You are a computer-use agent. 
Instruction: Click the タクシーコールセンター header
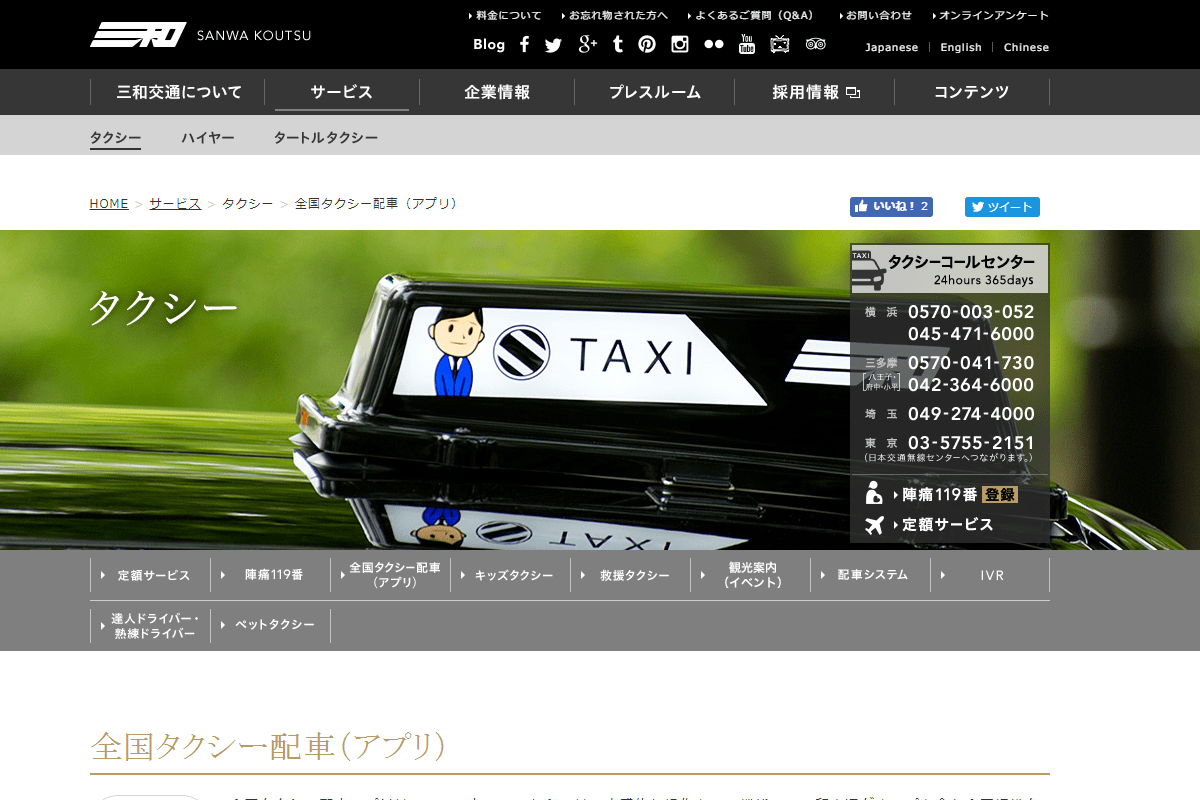click(950, 269)
